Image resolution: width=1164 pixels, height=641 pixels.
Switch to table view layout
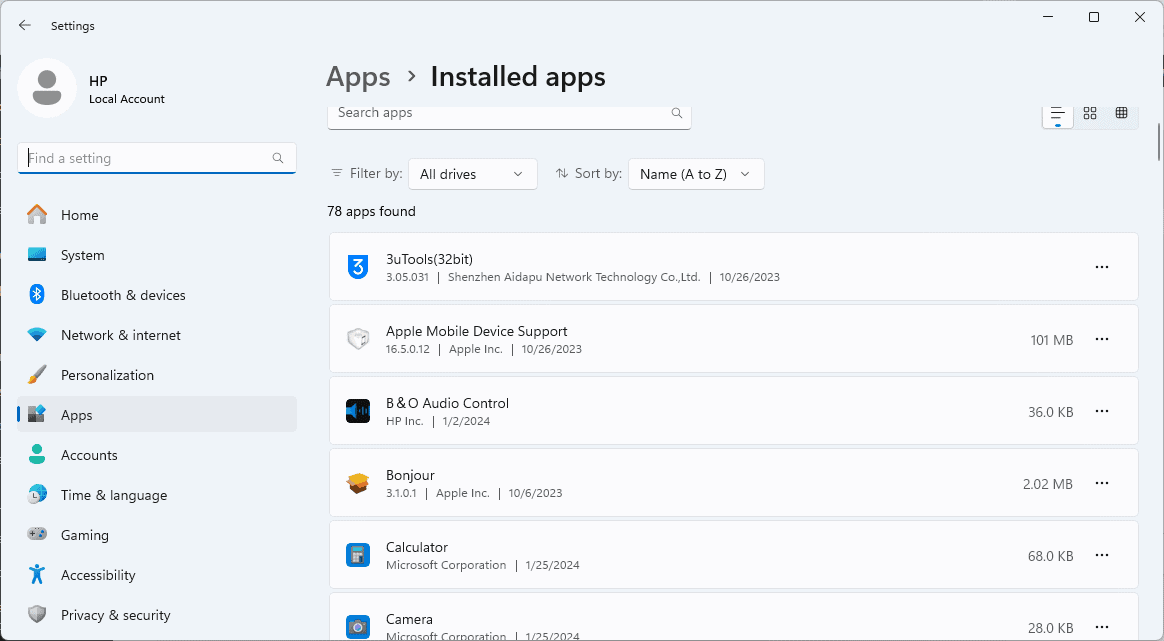[1122, 113]
